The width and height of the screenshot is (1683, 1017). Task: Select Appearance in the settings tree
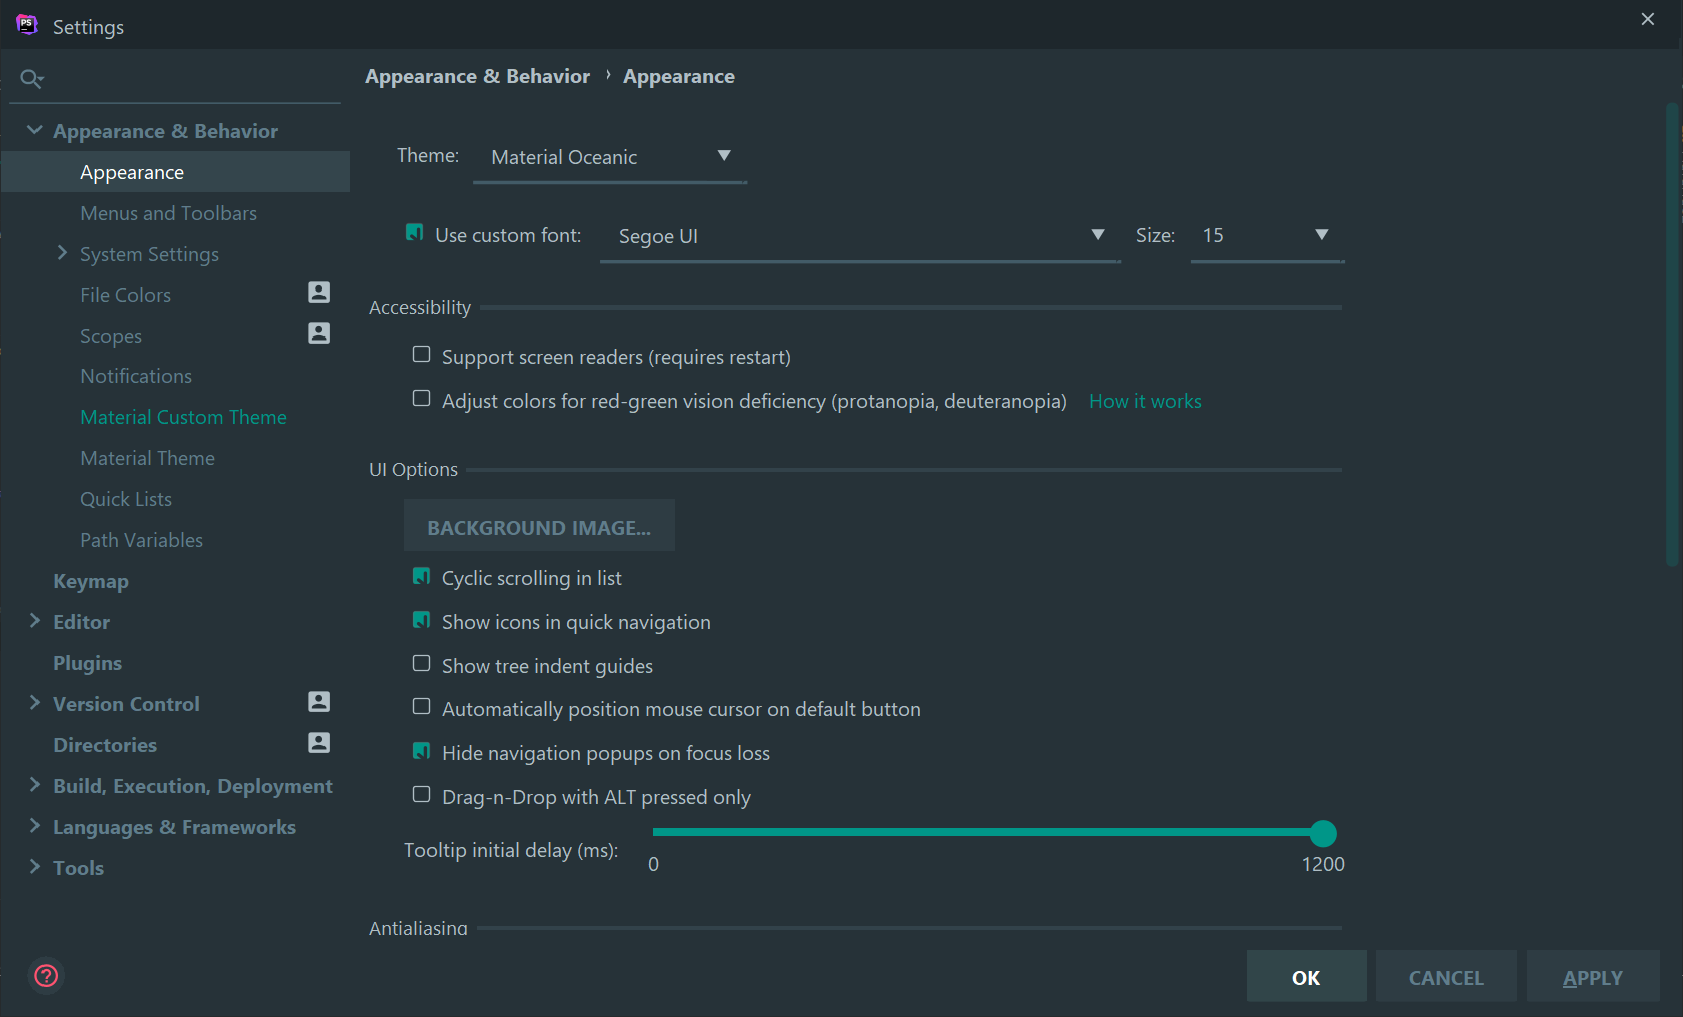(x=176, y=172)
